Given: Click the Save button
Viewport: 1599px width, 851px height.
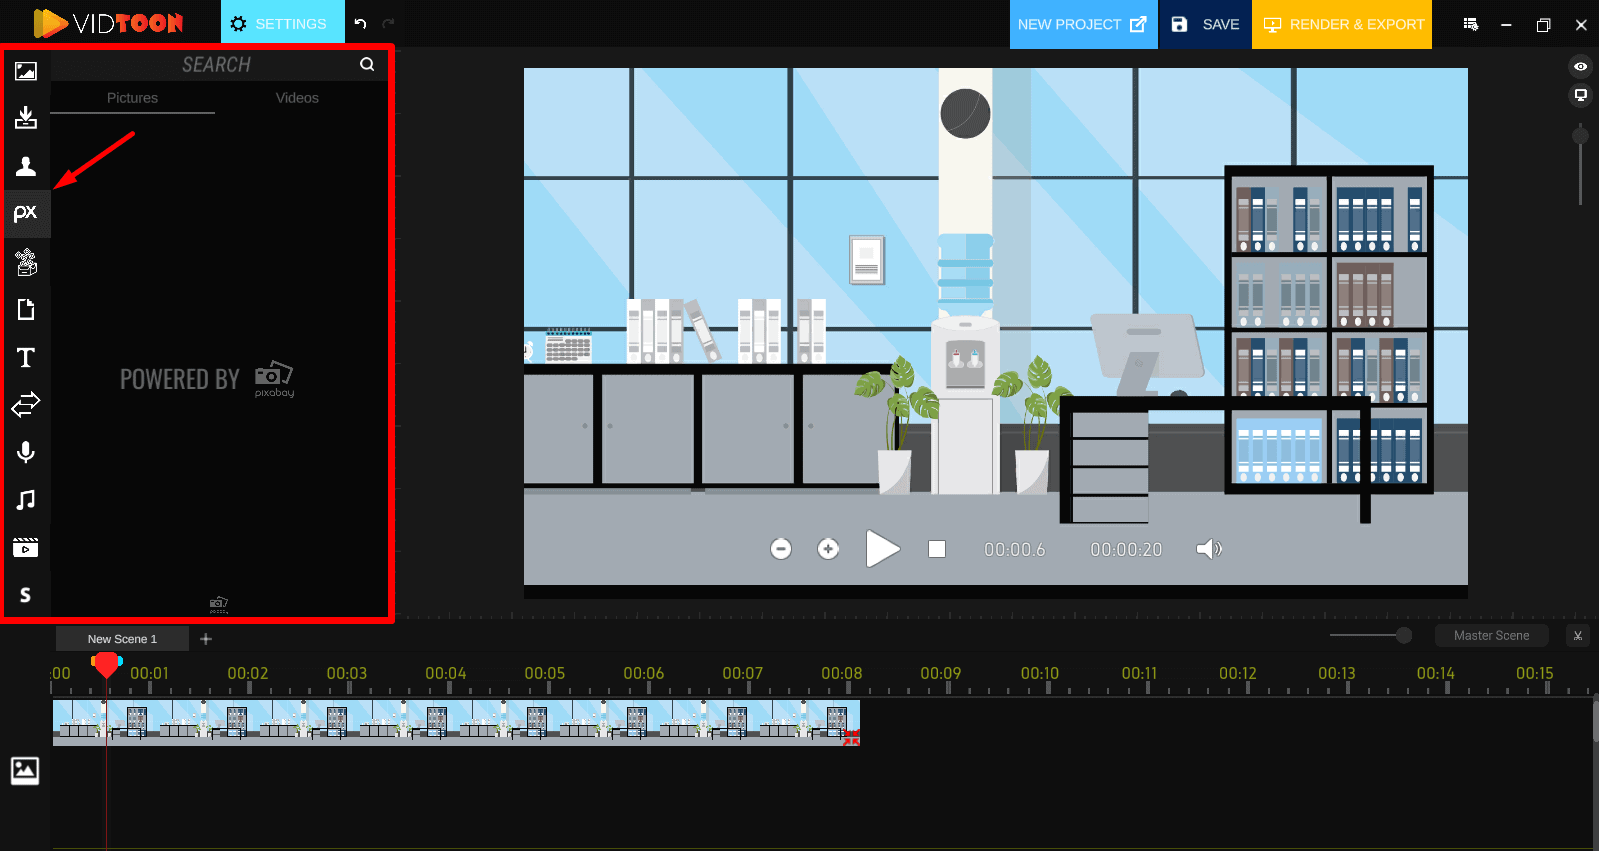Looking at the screenshot, I should click(1205, 24).
